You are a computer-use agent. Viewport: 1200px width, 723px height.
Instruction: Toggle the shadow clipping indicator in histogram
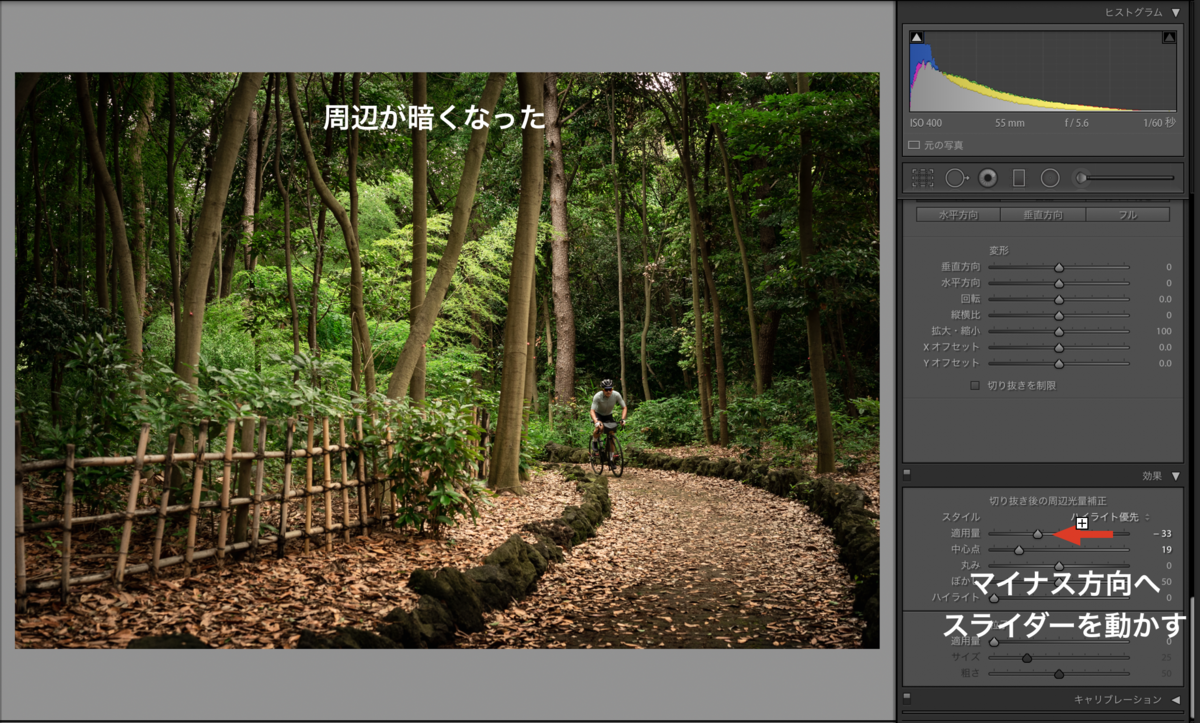tap(917, 37)
